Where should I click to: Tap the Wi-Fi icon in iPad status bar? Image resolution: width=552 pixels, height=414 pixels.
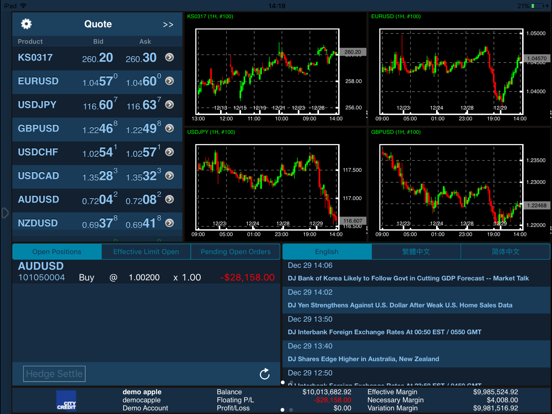(24, 6)
